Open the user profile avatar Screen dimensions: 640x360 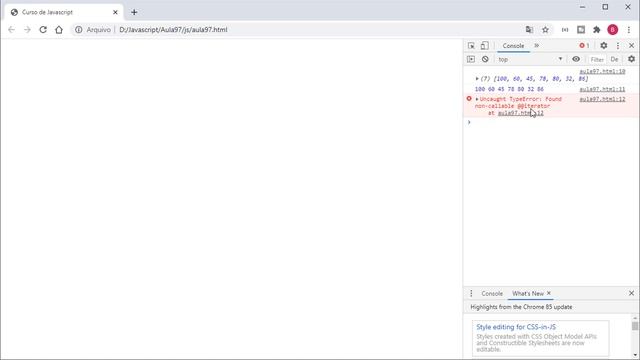613,30
